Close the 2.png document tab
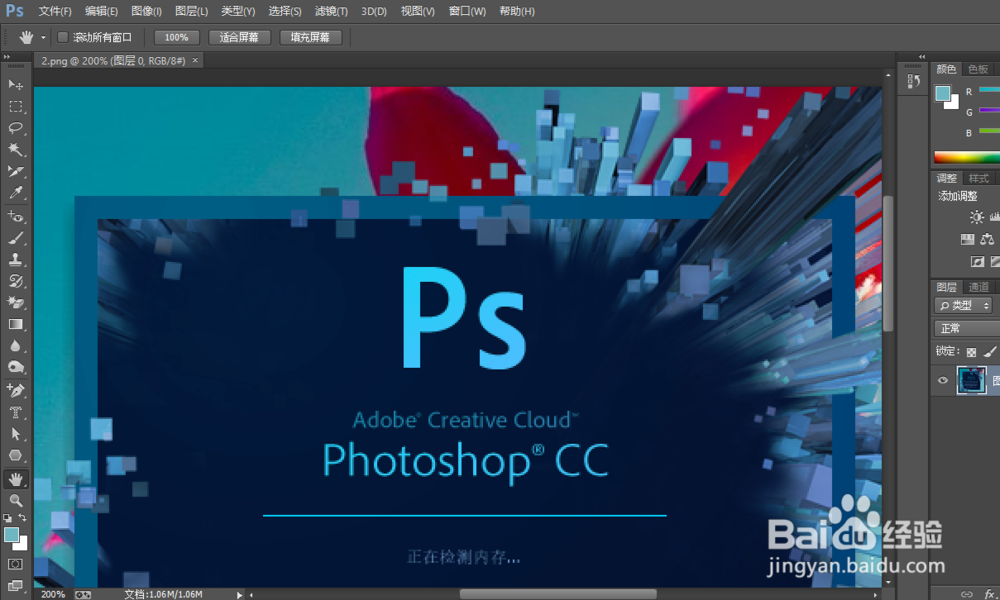This screenshot has width=1000, height=600. [x=195, y=60]
